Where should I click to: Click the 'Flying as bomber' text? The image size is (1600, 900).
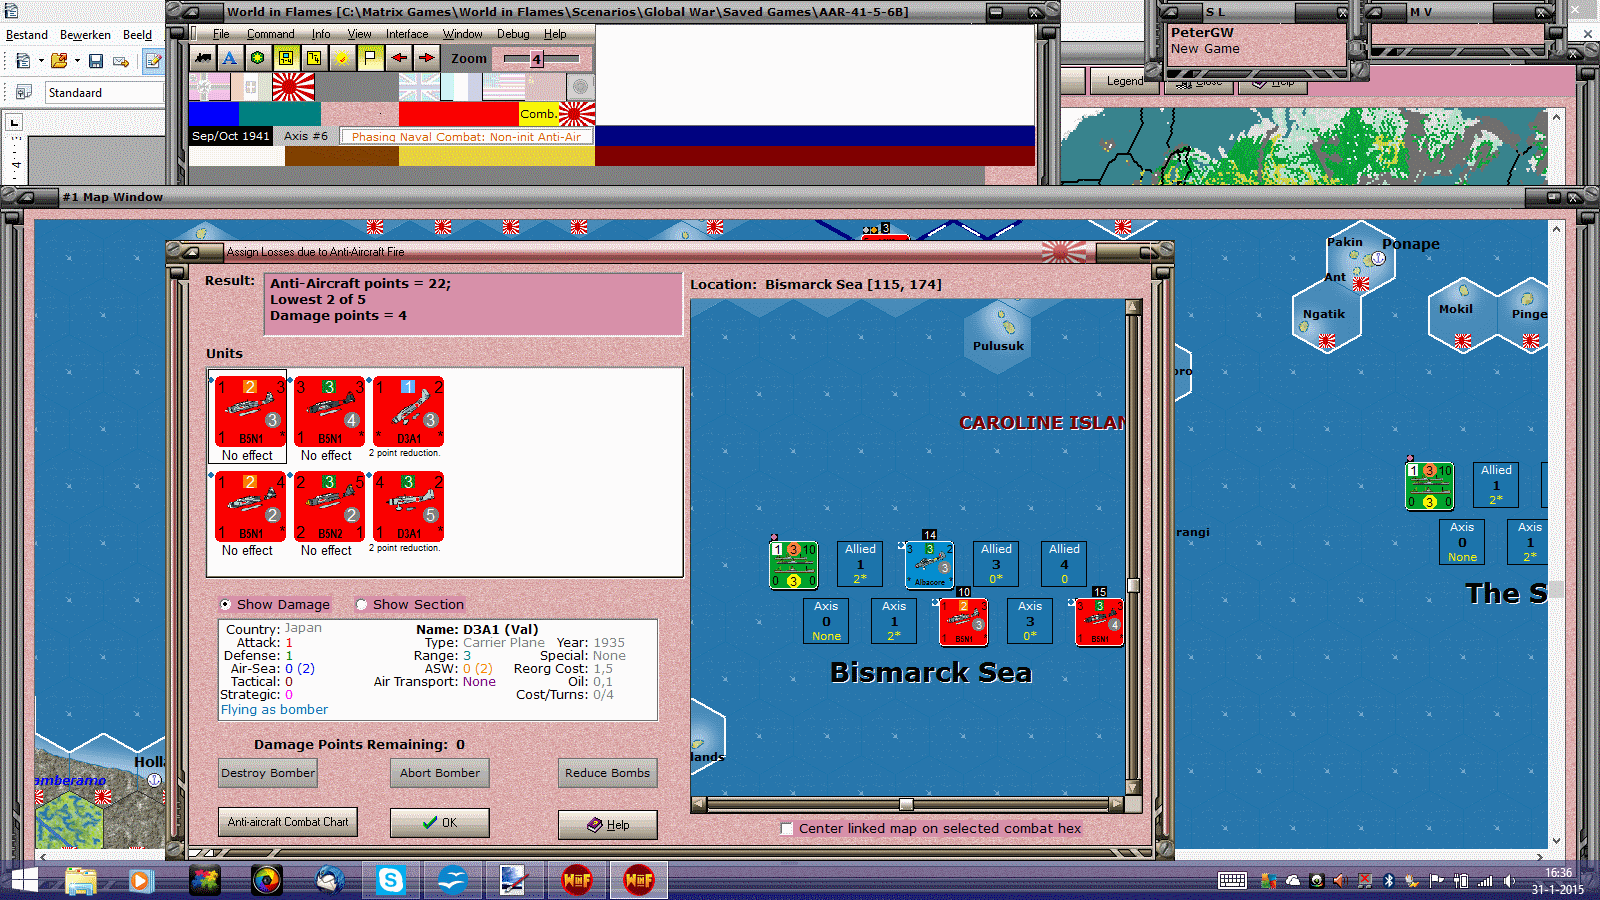tap(274, 709)
